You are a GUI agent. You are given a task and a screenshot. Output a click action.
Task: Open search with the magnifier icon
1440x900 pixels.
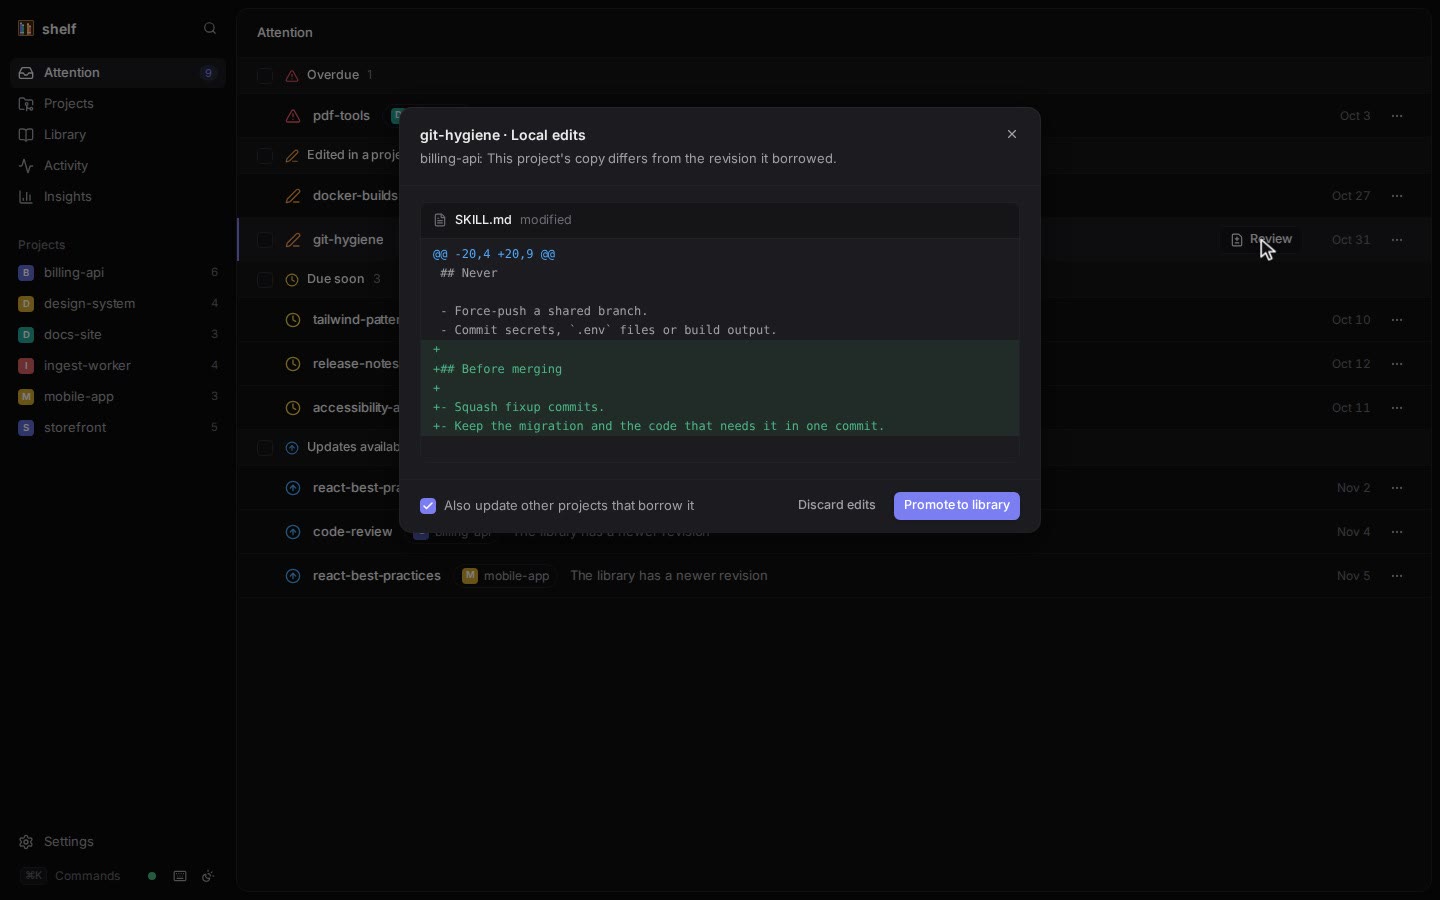(210, 29)
